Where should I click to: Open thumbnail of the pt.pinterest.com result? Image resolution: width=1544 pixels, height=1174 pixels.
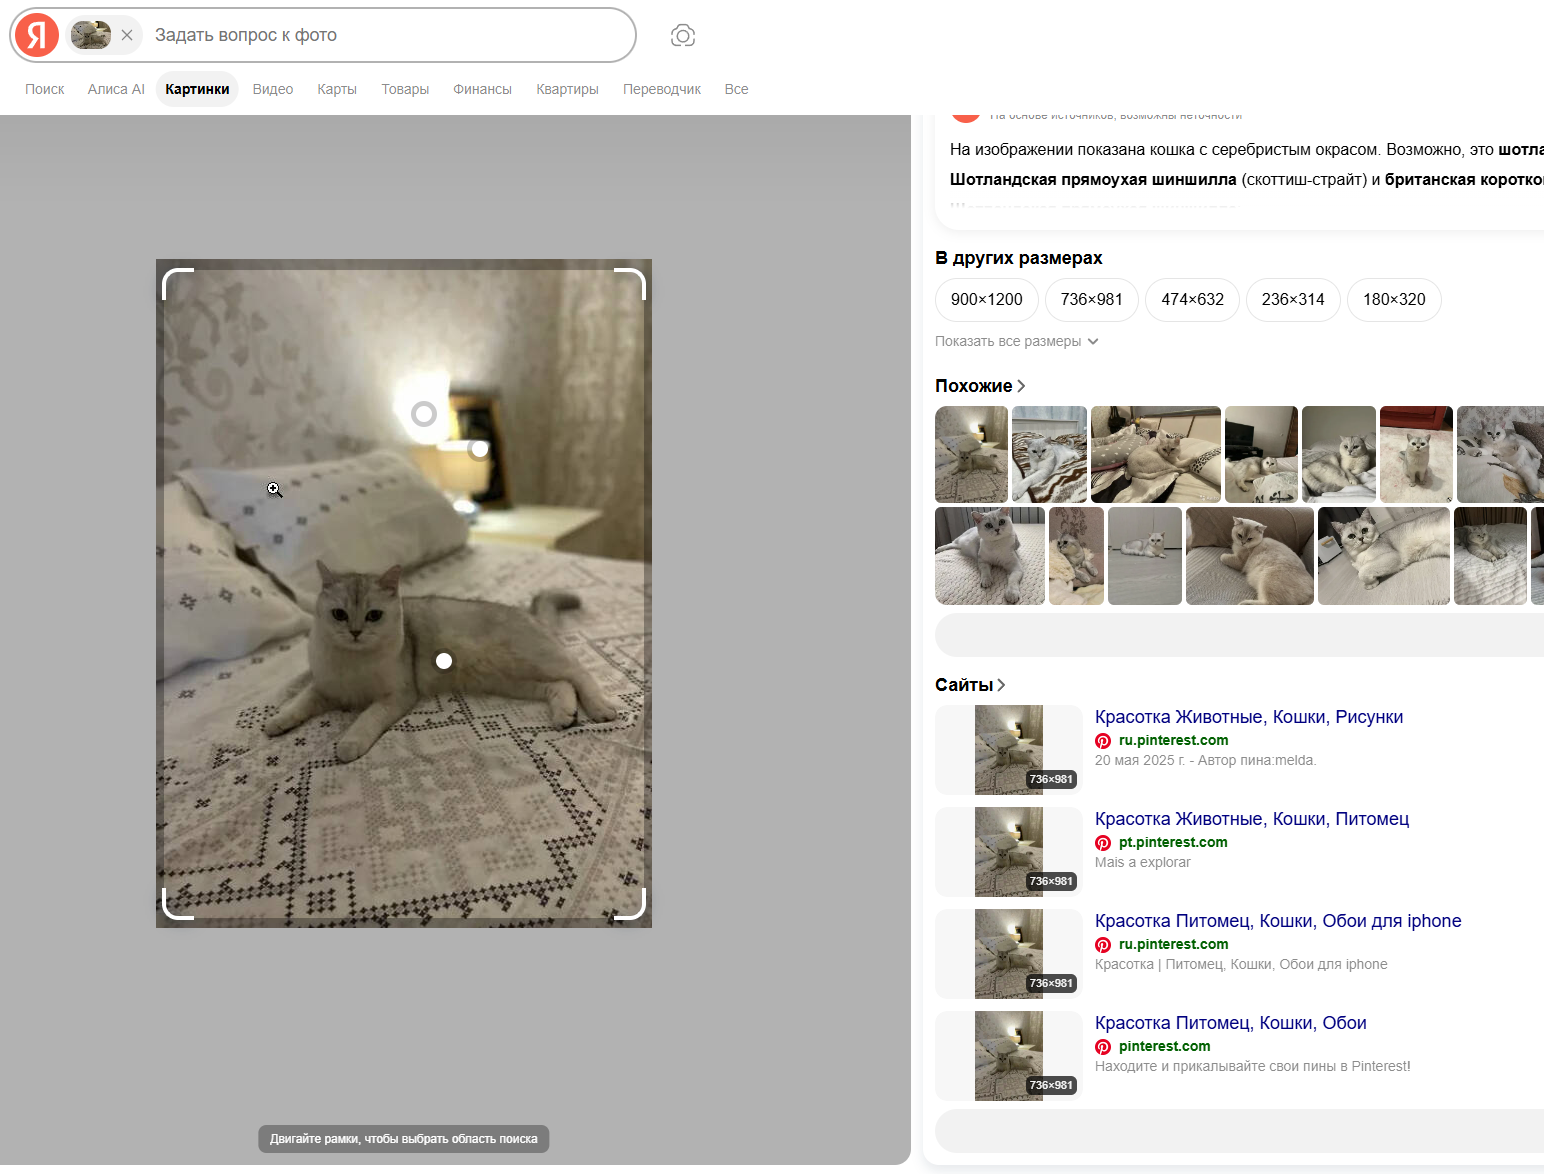(1009, 852)
